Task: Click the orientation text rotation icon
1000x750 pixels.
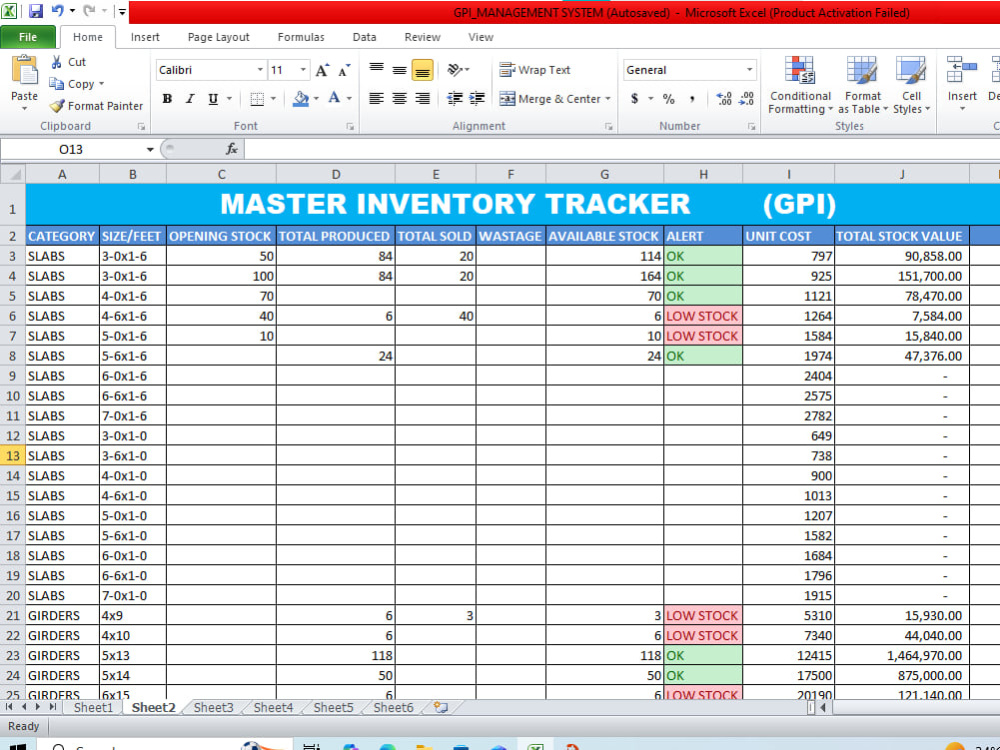Action: point(455,70)
